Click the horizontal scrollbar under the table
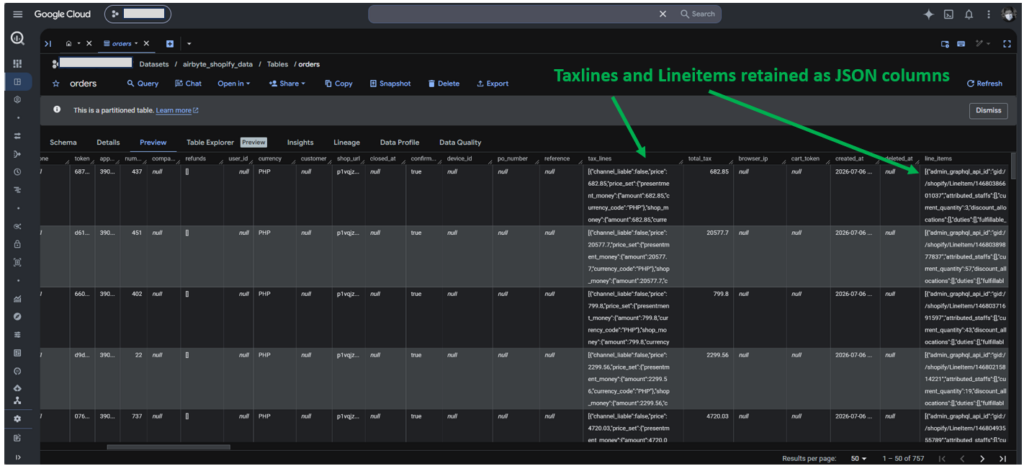This screenshot has height=466, width=1024. (x=168, y=447)
